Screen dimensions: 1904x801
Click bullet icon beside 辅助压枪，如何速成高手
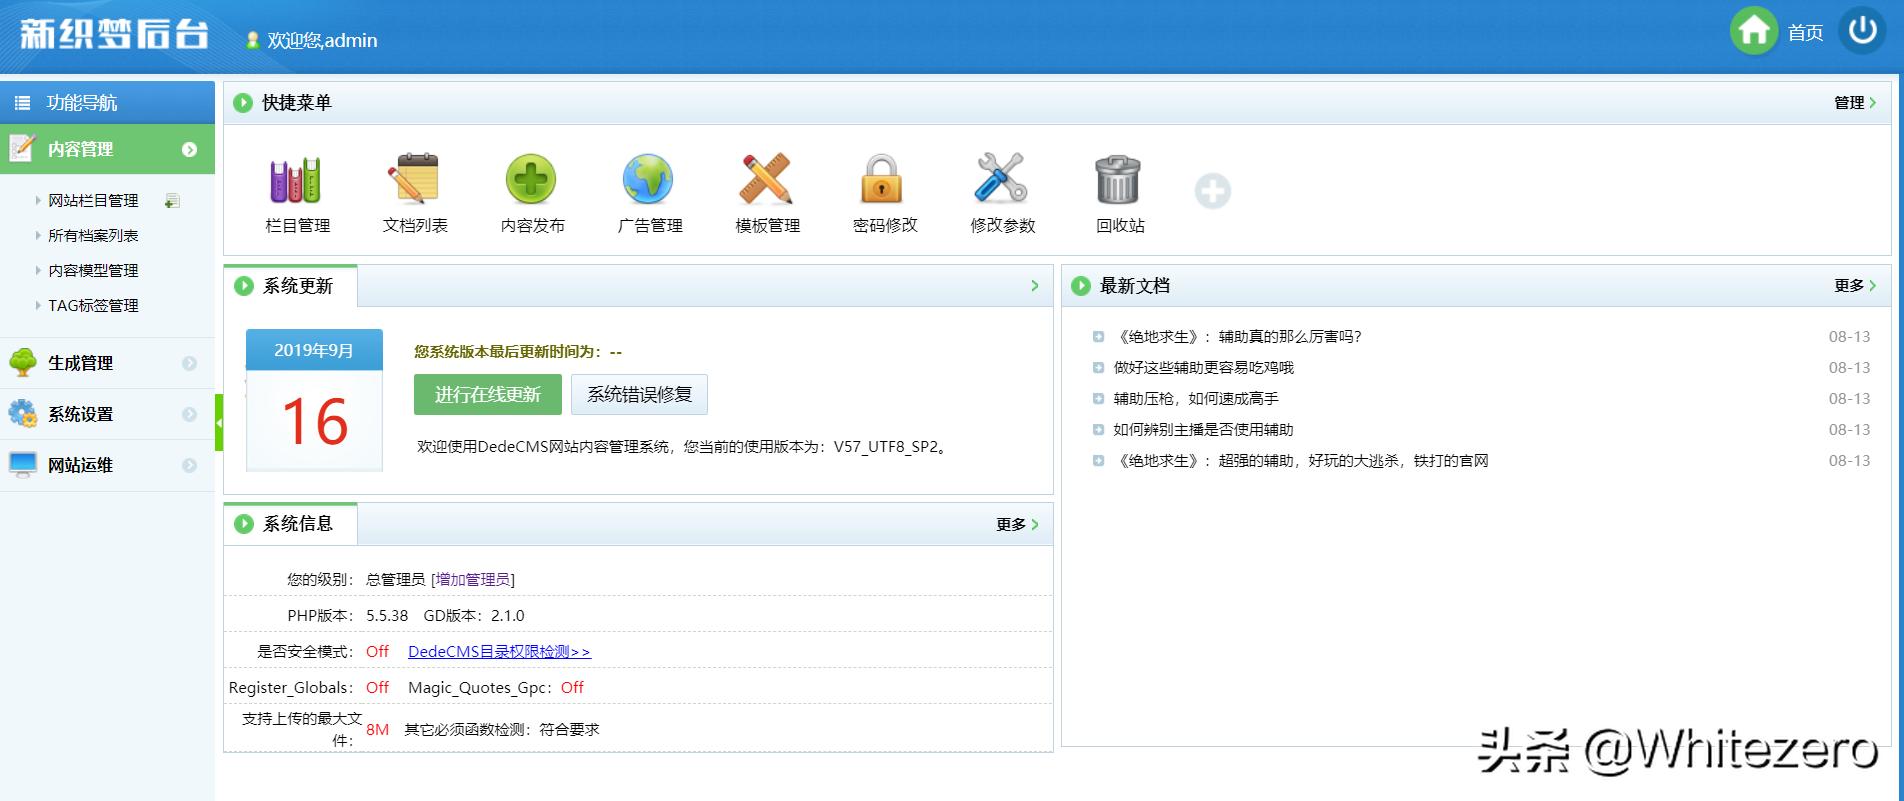(1098, 399)
